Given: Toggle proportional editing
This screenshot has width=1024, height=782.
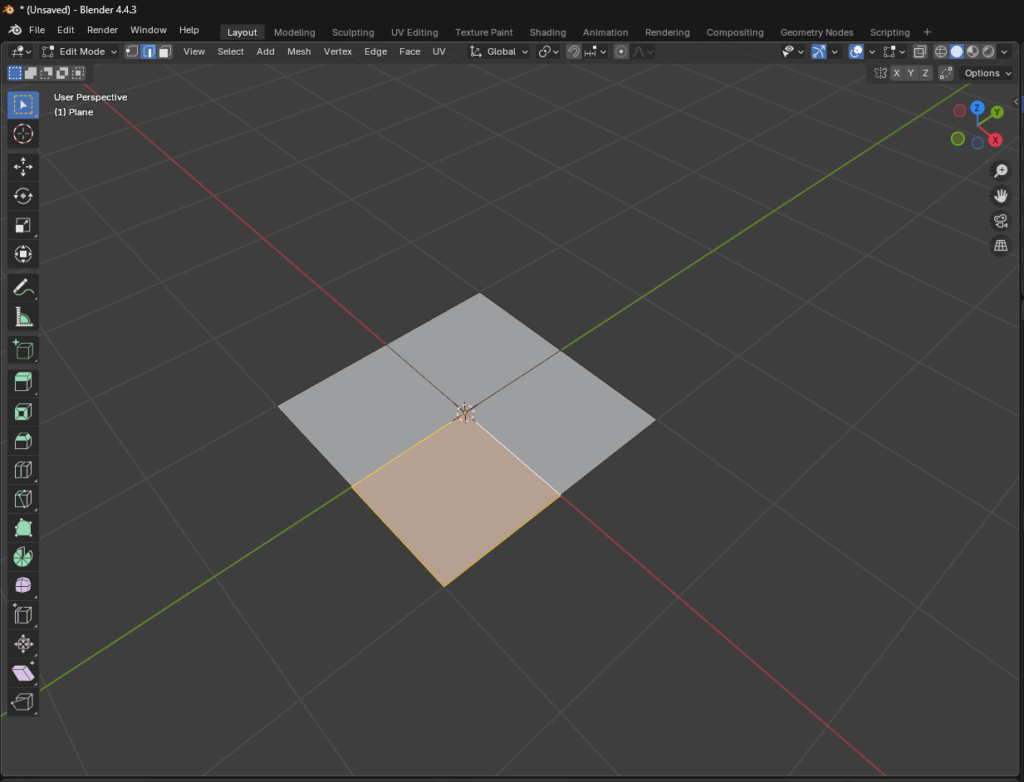Looking at the screenshot, I should 621,52.
